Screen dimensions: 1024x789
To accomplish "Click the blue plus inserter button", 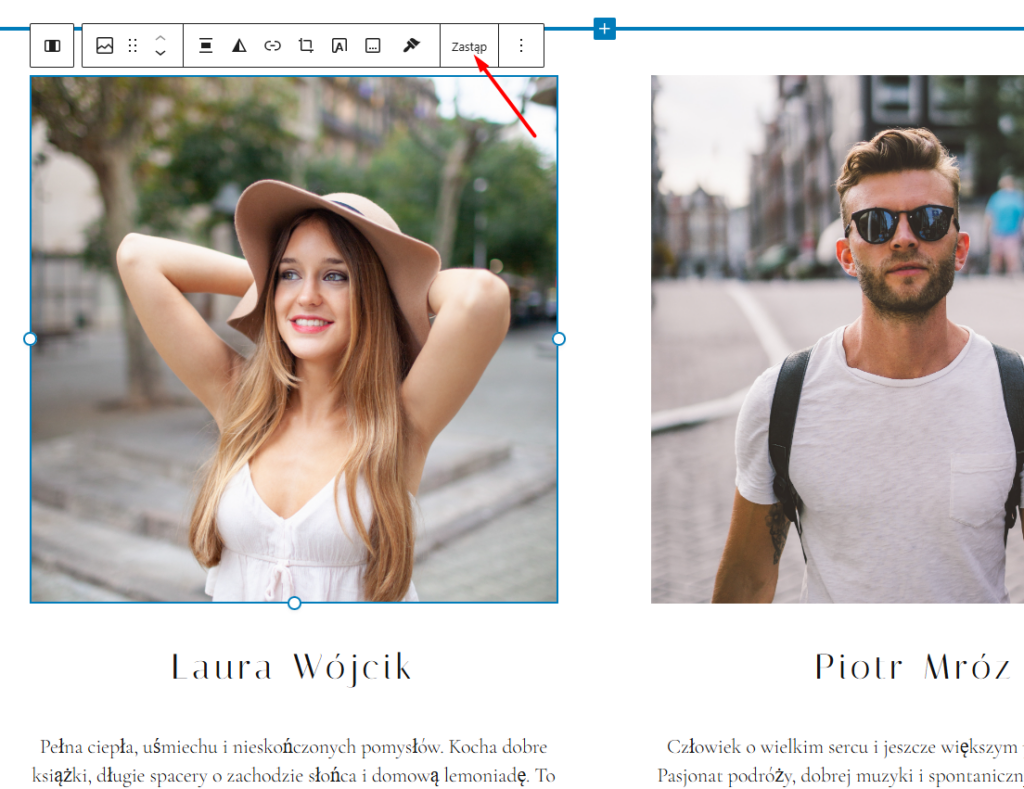I will 604,28.
